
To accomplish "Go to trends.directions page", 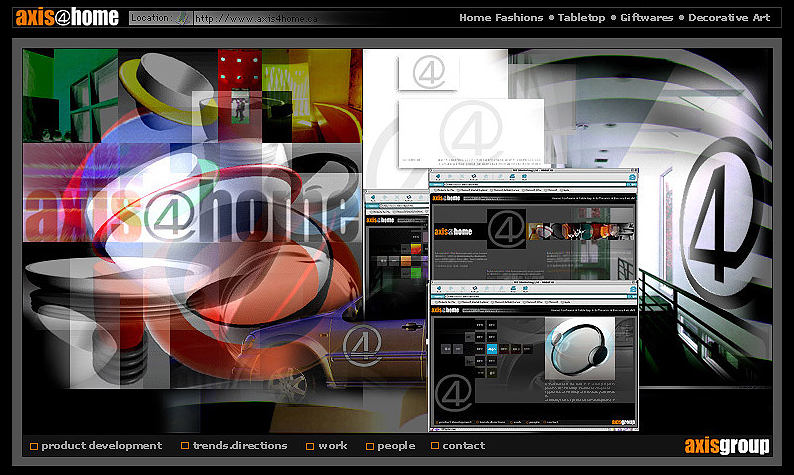I will pyautogui.click(x=234, y=446).
